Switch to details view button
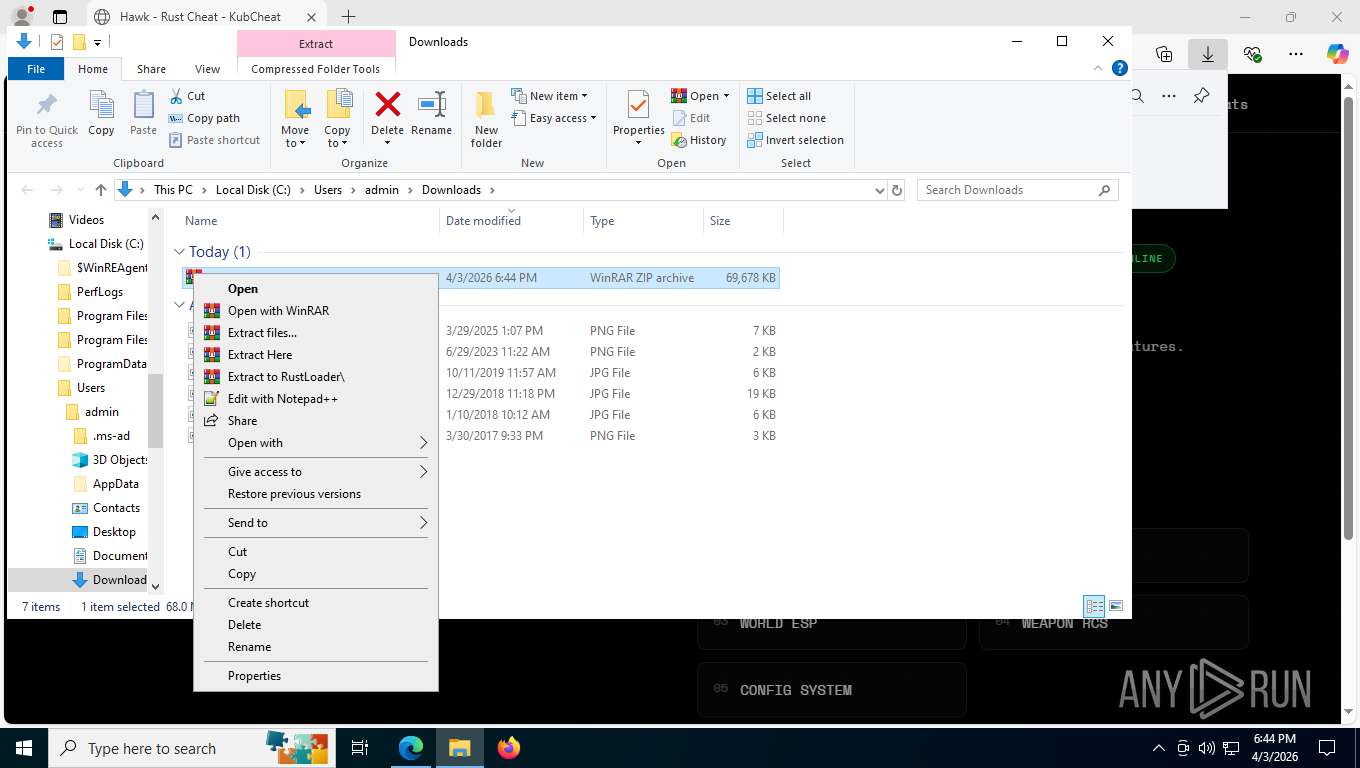 click(x=1095, y=606)
